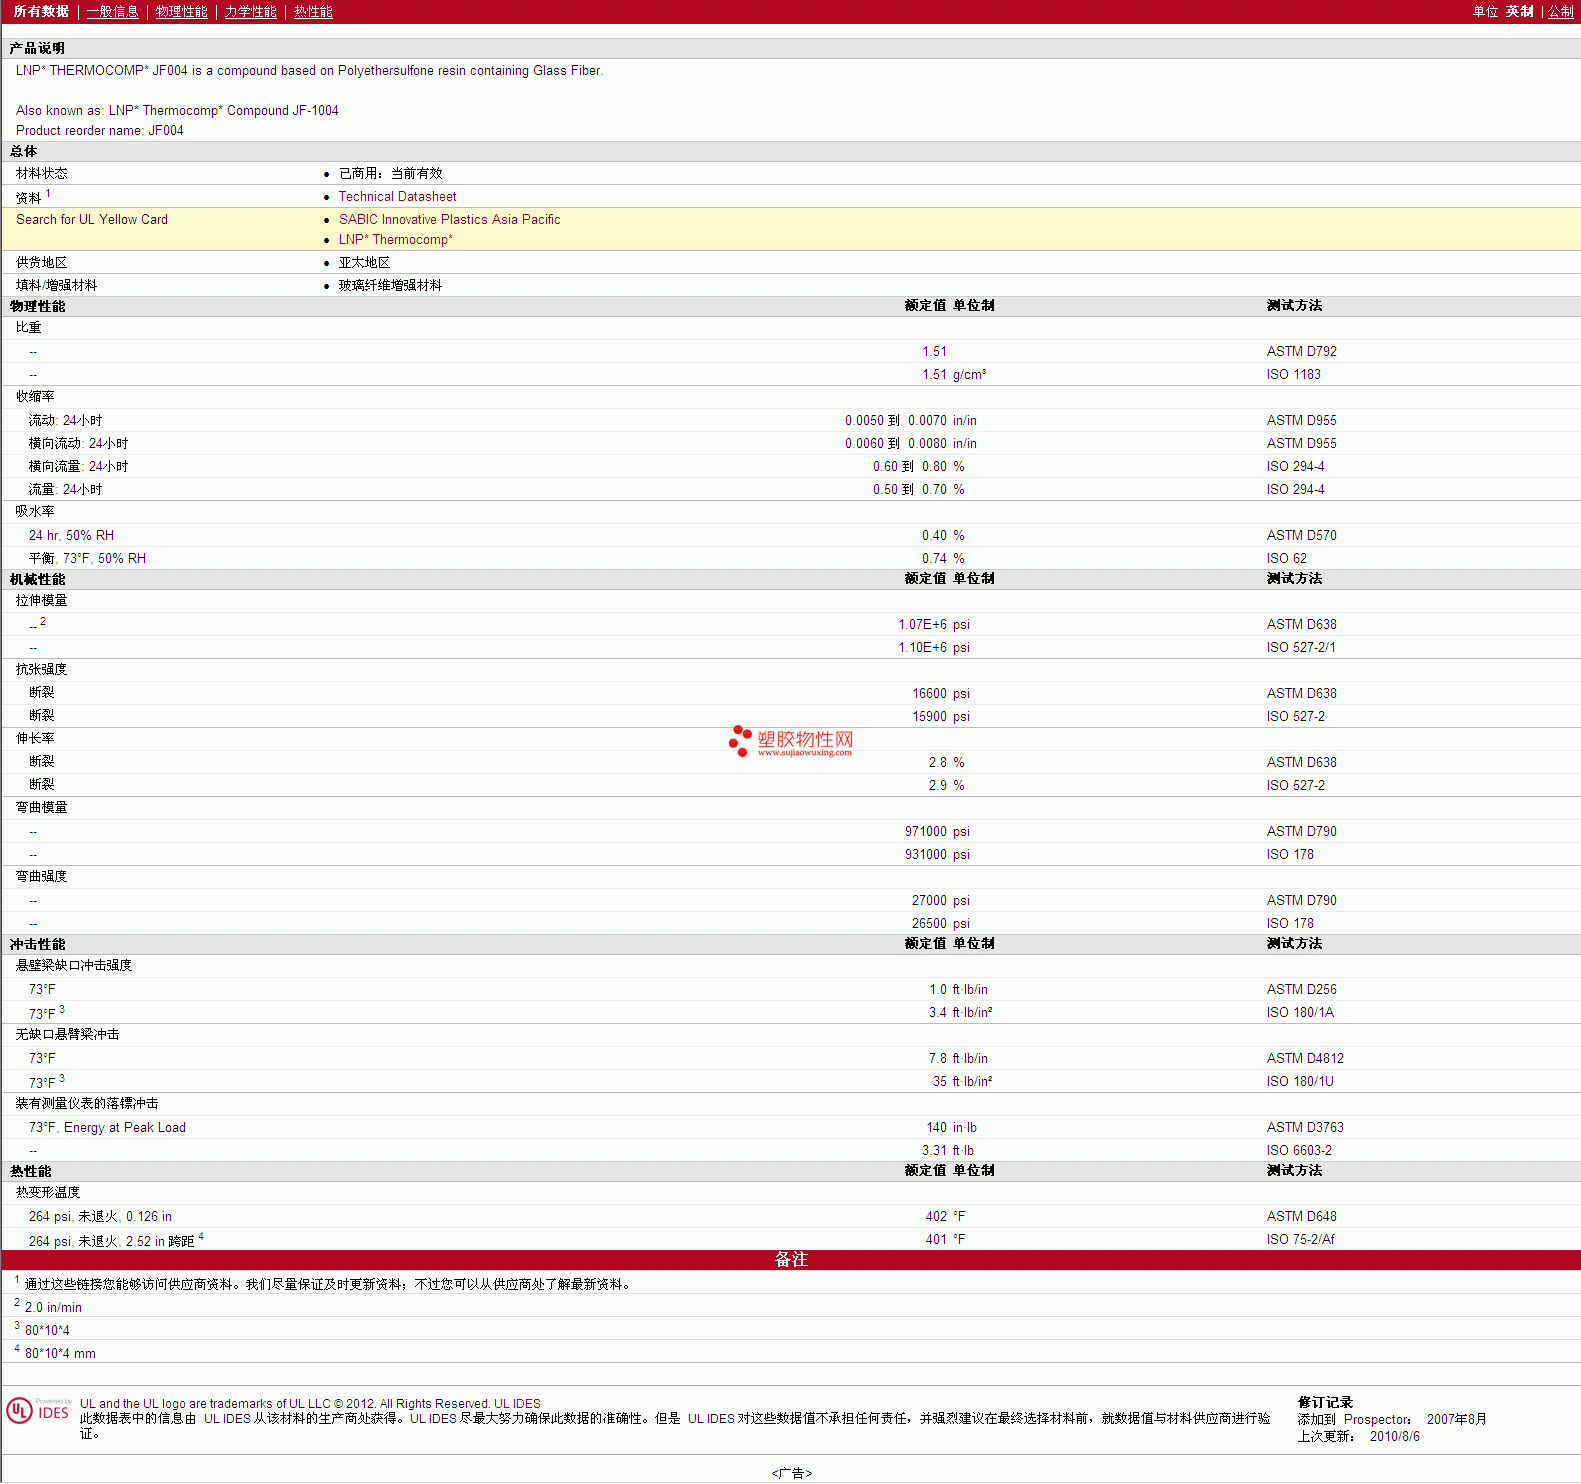Image resolution: width=1581 pixels, height=1484 pixels.
Task: Click the 'Search for UL Yellow Card' label
Action: 92,220
